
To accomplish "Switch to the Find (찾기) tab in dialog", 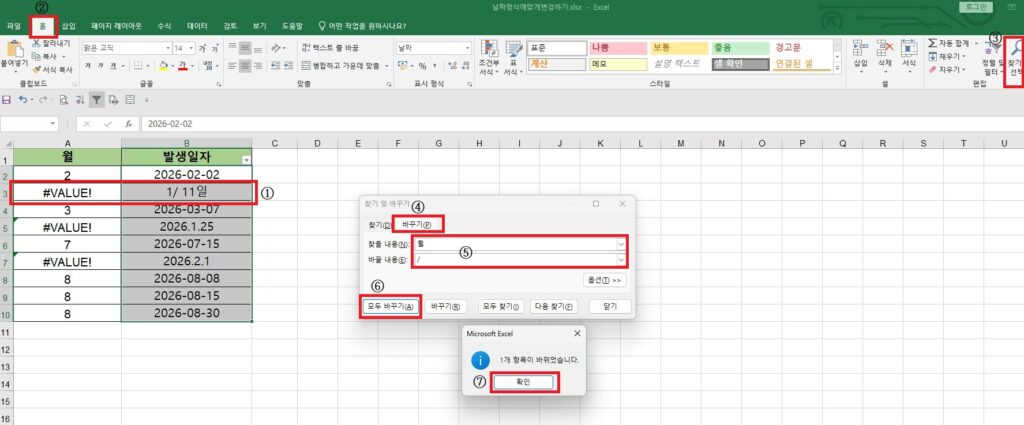I will point(379,225).
